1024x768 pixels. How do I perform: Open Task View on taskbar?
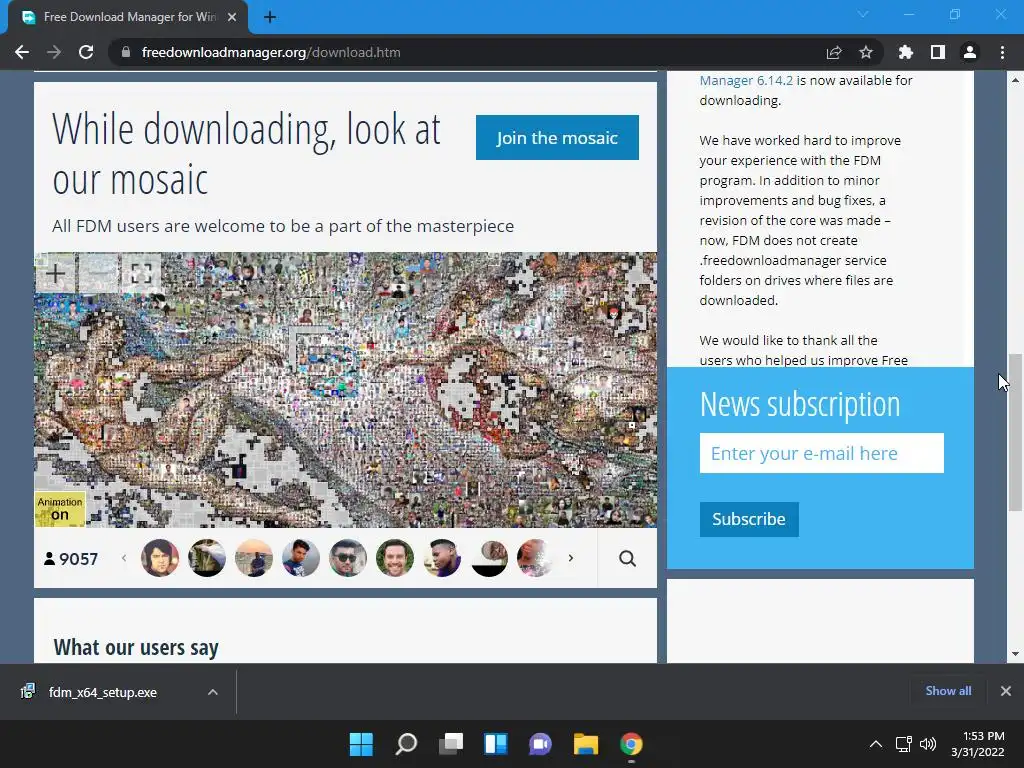pos(451,744)
